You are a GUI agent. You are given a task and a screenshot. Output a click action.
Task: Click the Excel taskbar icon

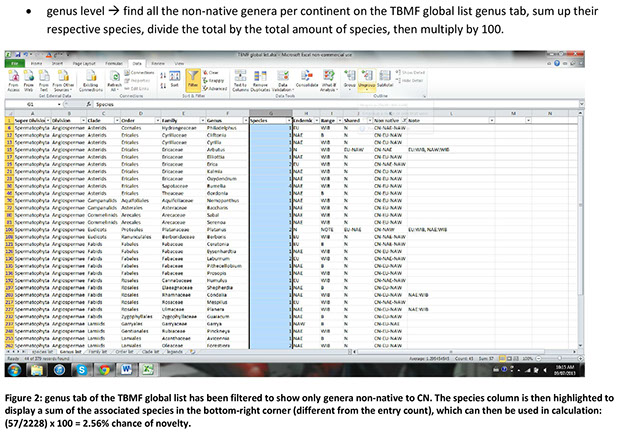[x=149, y=370]
